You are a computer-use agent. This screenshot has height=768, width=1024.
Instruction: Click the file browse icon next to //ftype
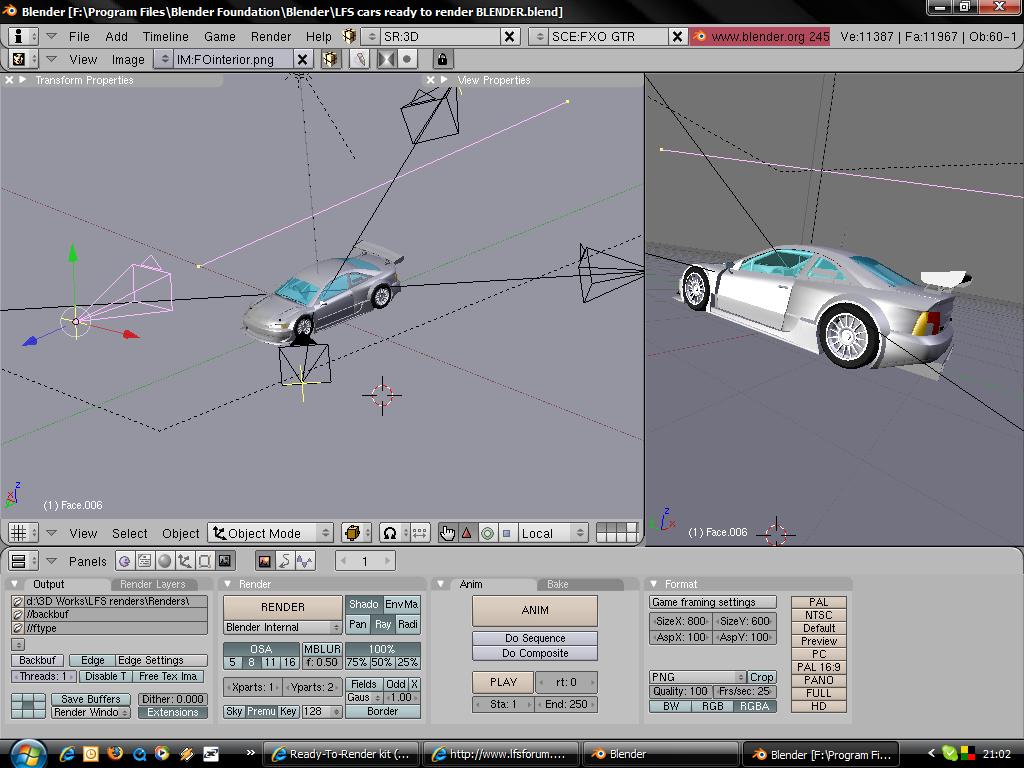coord(18,628)
